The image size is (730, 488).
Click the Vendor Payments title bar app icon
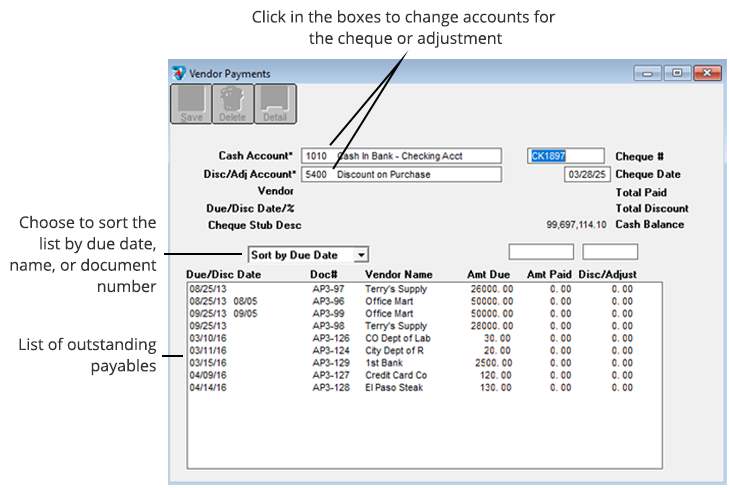179,73
